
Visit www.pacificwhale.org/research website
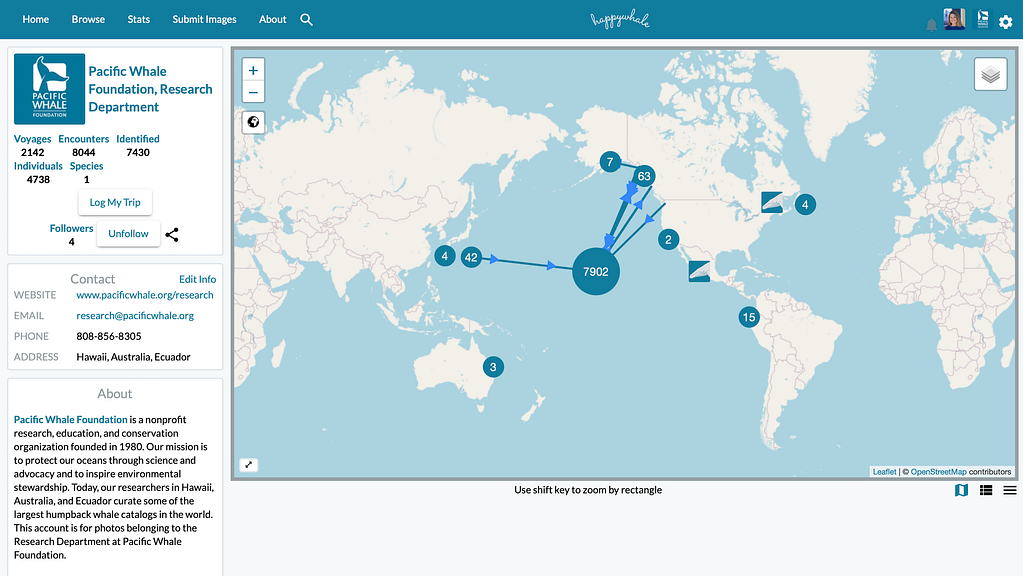coord(145,295)
